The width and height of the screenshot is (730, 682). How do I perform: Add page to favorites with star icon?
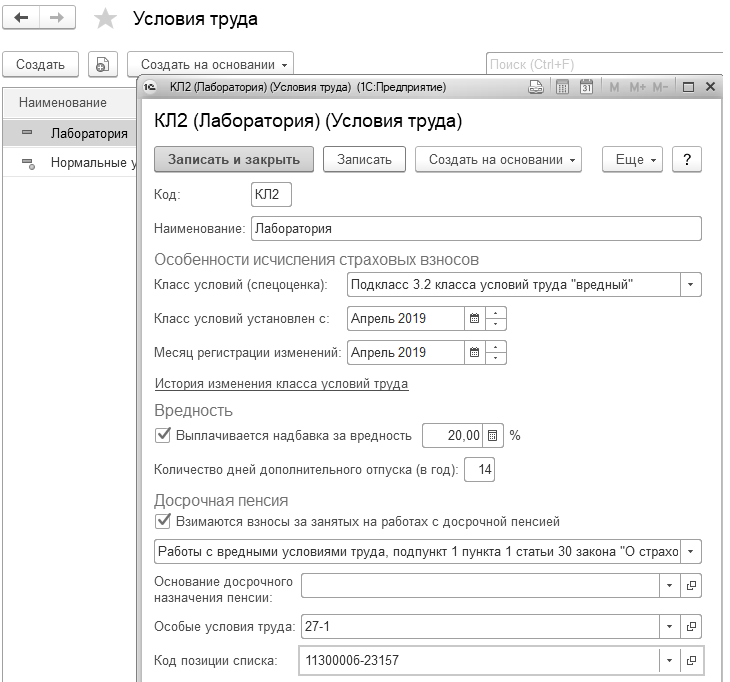105,19
